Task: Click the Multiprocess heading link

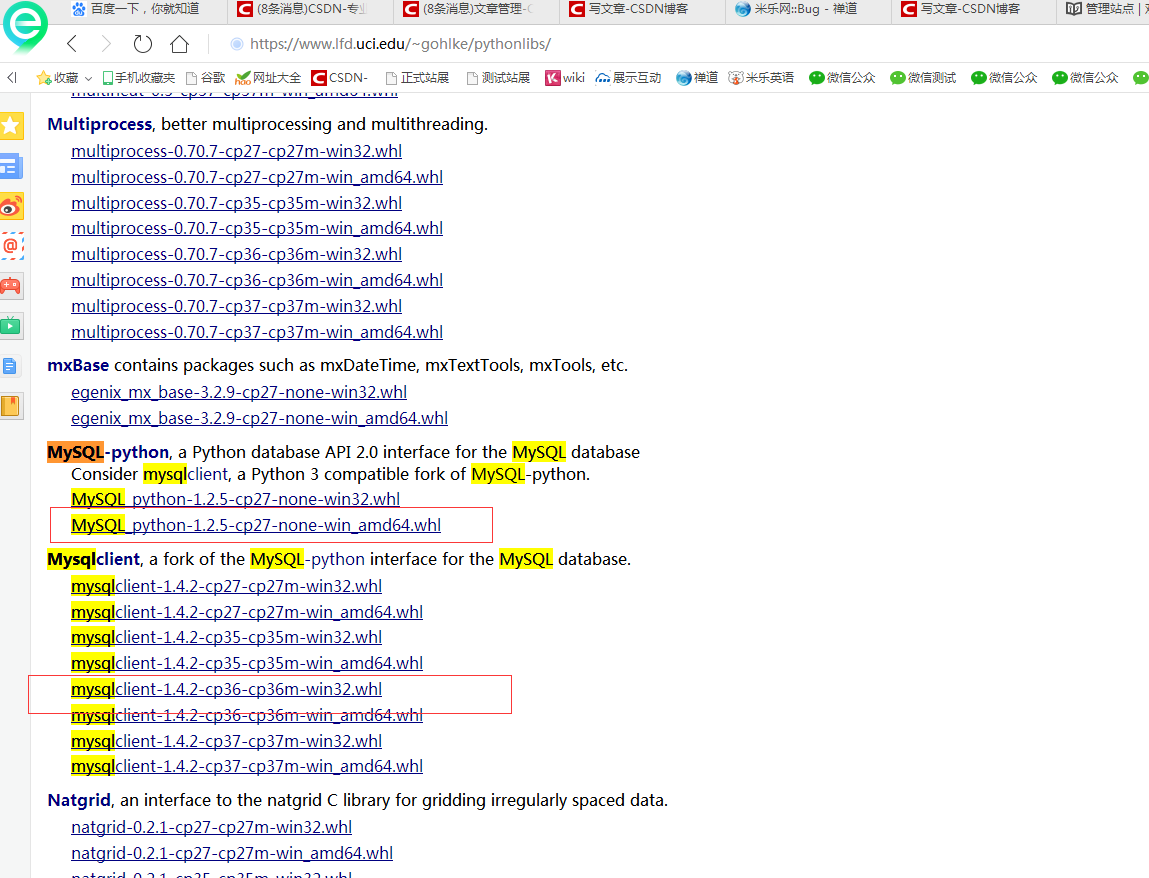Action: point(100,124)
